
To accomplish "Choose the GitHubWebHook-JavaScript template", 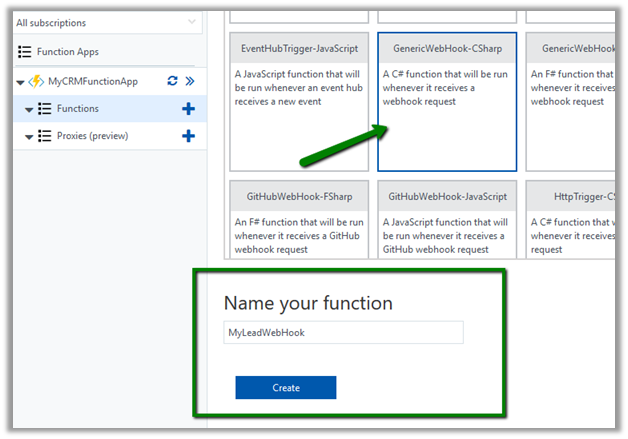I will pos(447,220).
